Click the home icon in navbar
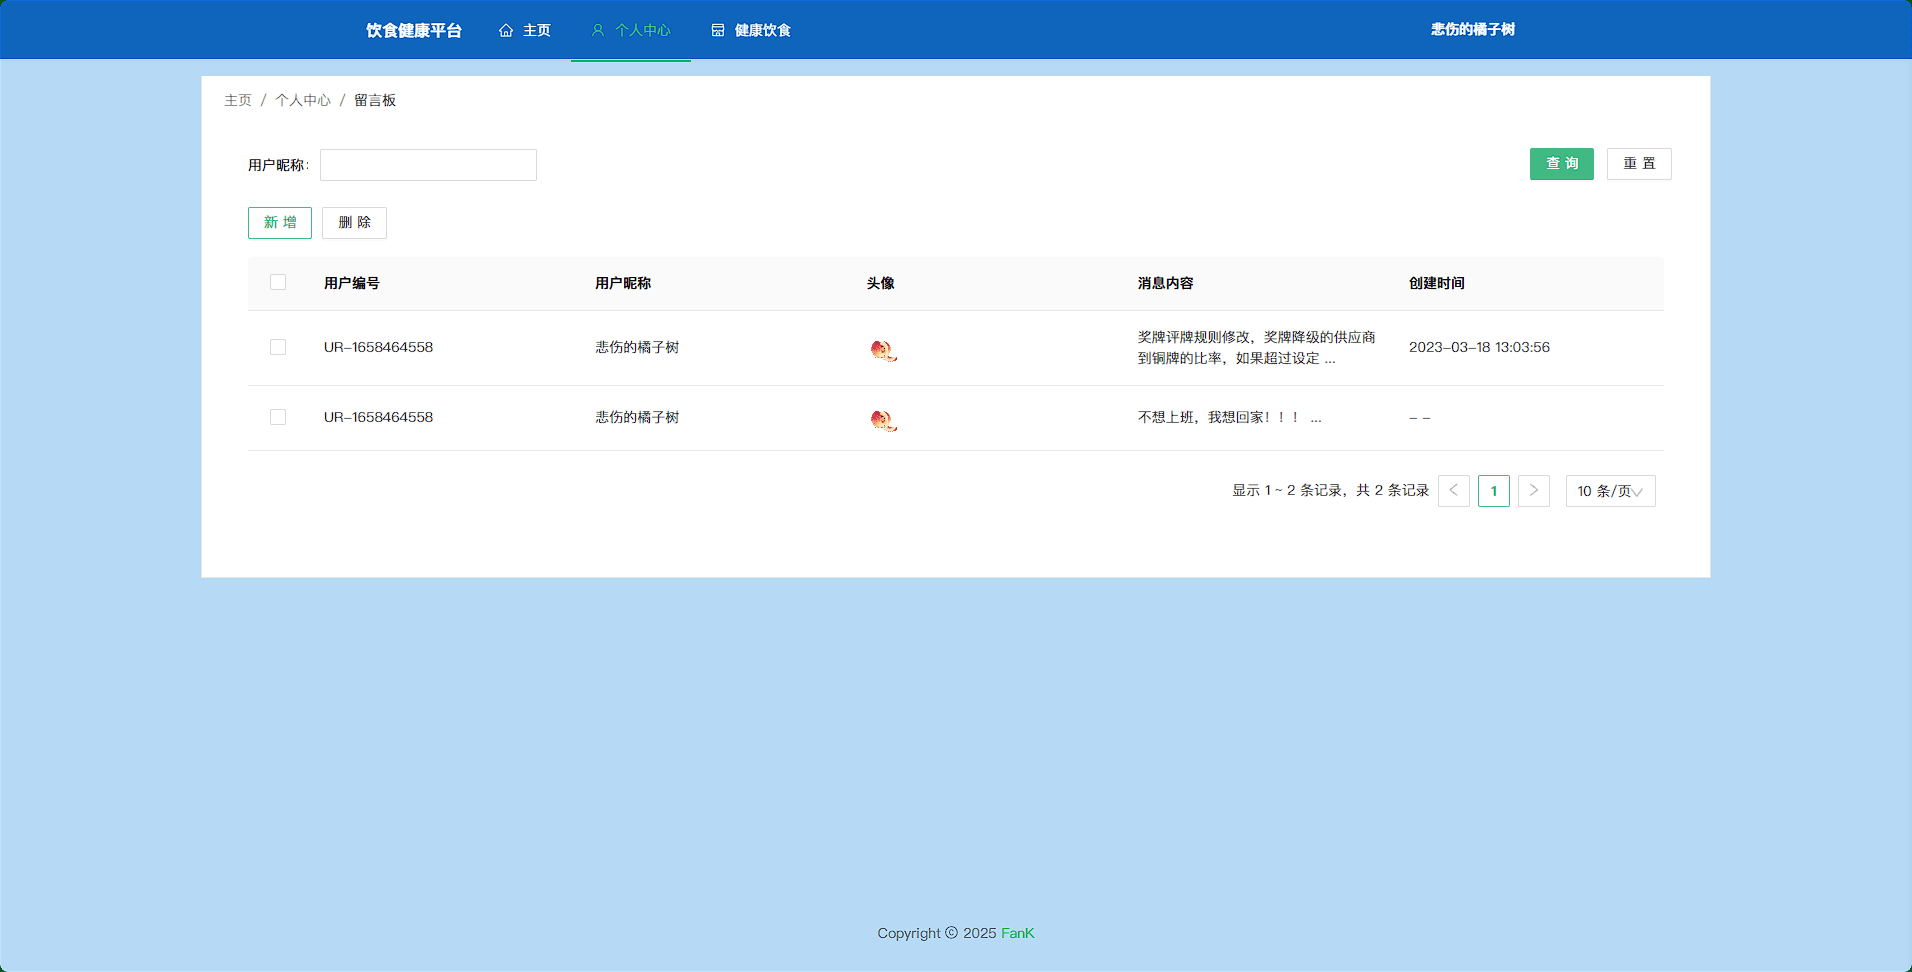1912x972 pixels. point(506,30)
